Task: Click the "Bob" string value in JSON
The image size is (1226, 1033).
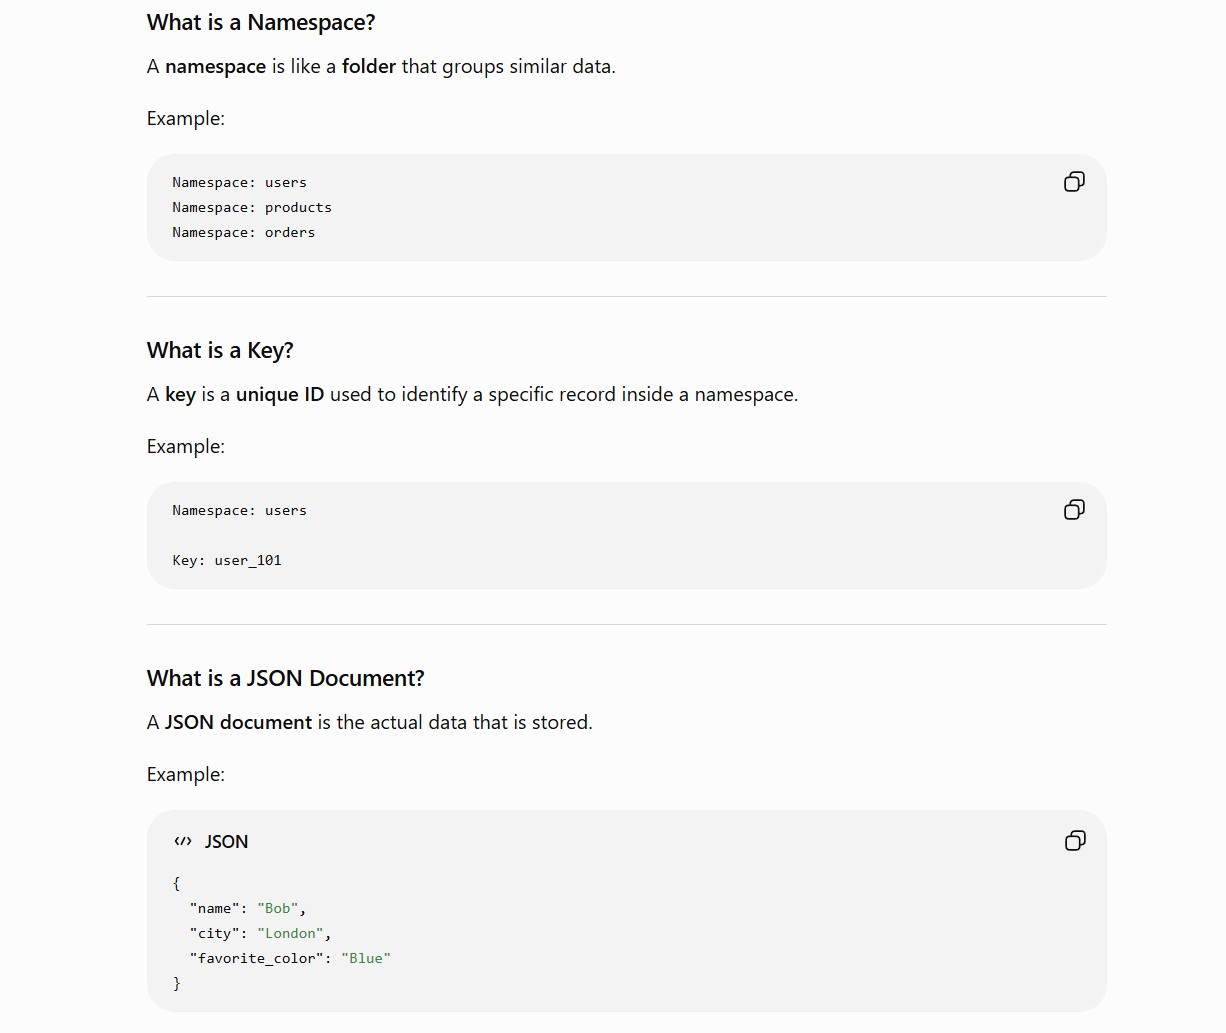Action: coord(278,908)
